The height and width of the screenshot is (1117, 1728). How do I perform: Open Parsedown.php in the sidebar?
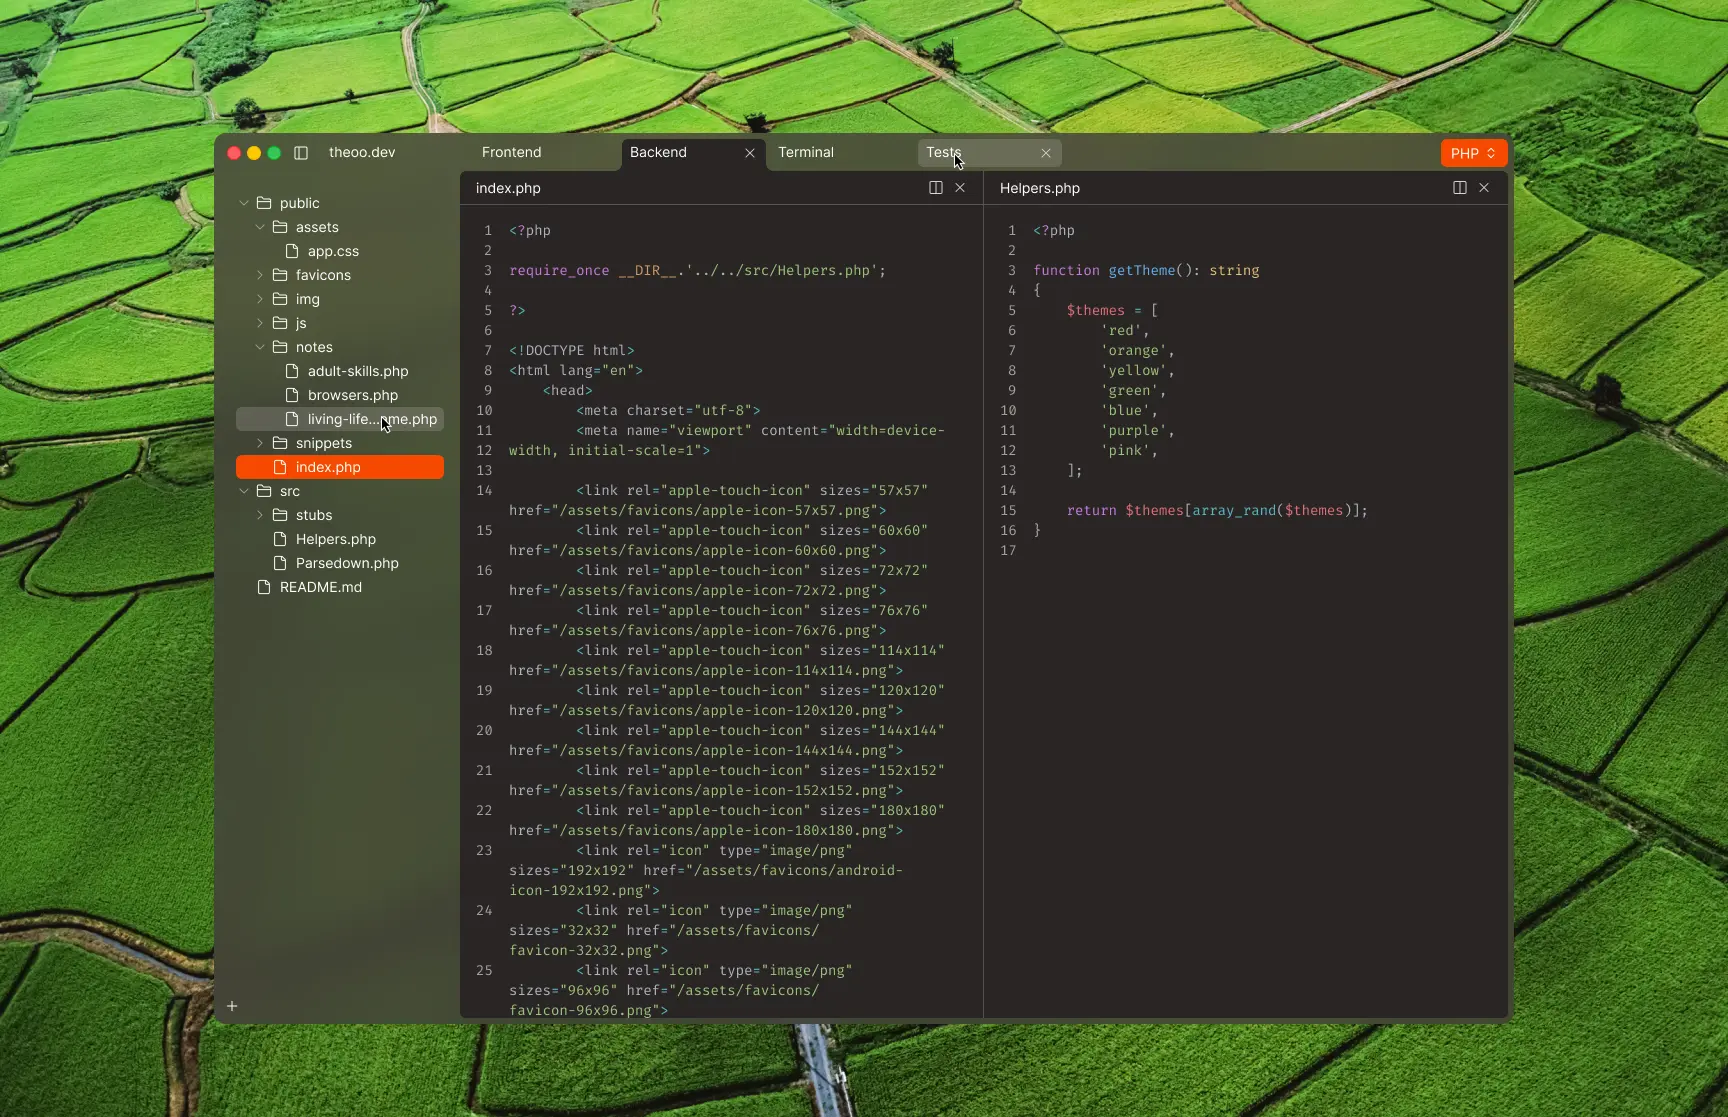click(x=345, y=563)
